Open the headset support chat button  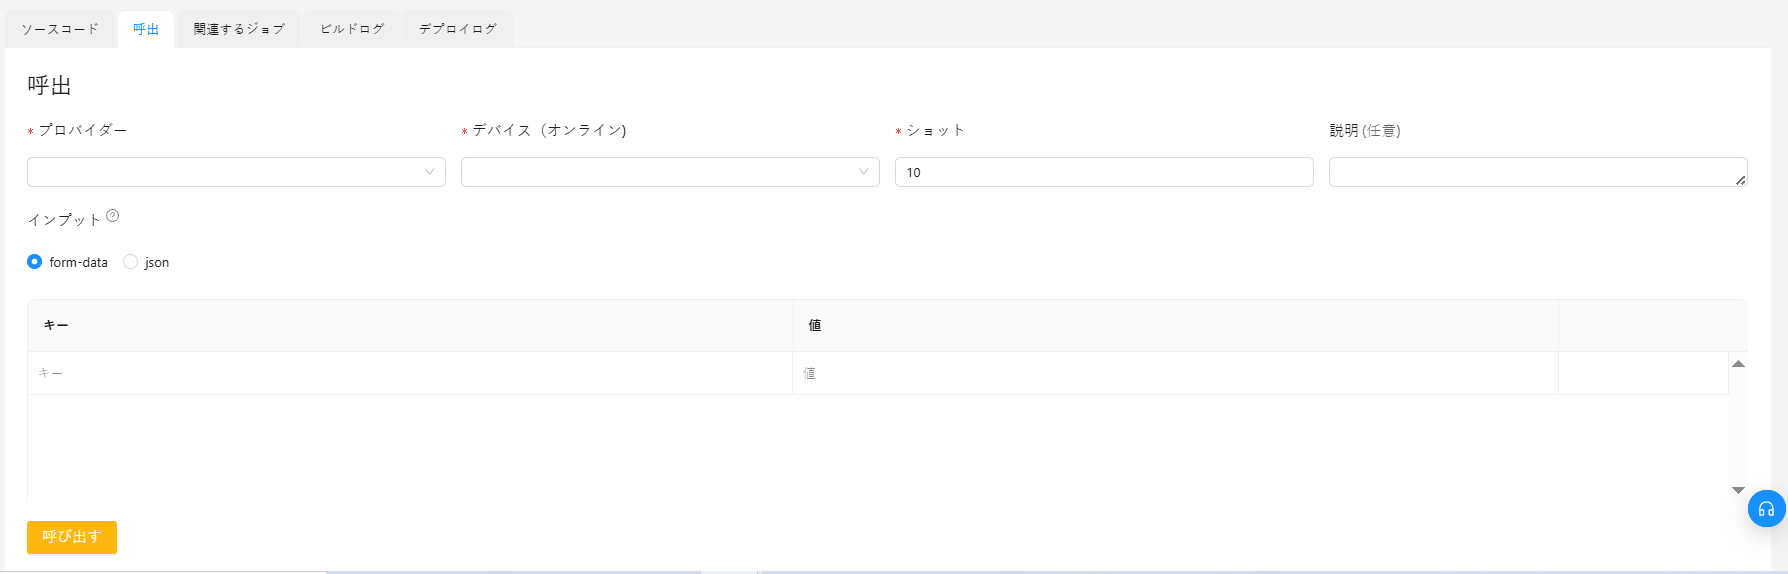click(1766, 509)
